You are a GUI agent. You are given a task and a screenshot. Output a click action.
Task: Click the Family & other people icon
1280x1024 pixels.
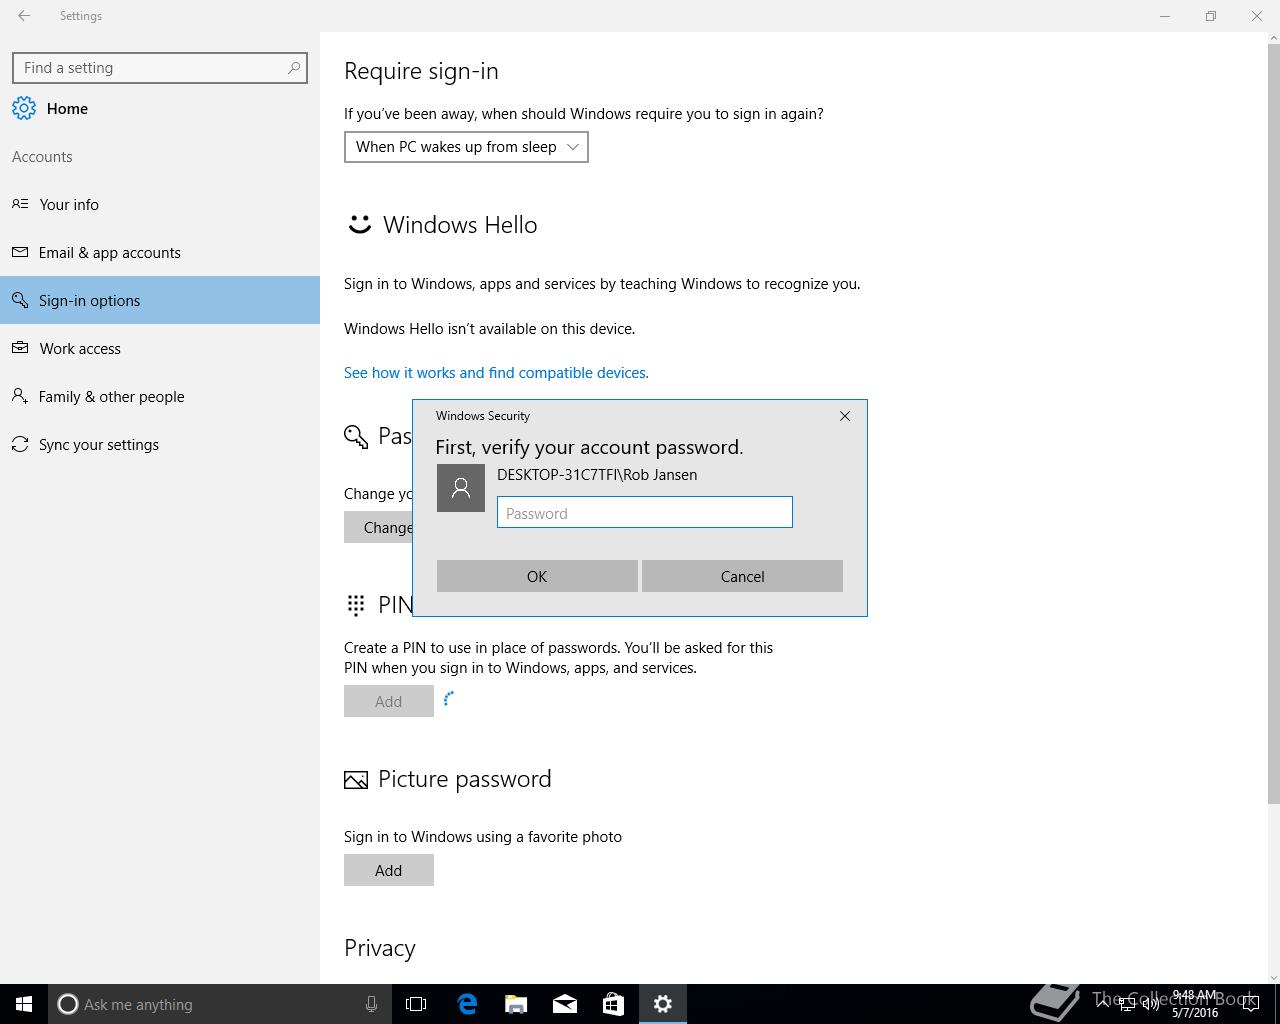pos(20,396)
